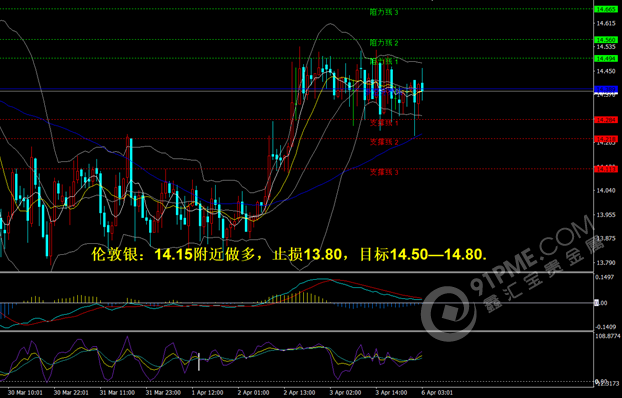The height and width of the screenshot is (398, 622).
Task: Click the green 14.665 price tag
Action: (605, 9)
